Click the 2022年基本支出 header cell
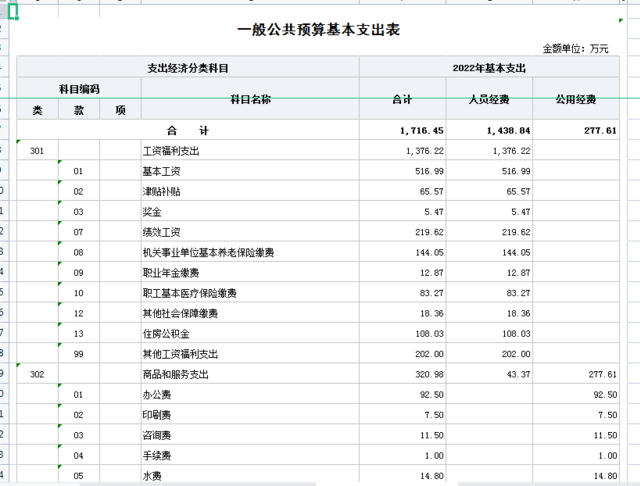Screen dimensions: 640x486 (x=489, y=68)
